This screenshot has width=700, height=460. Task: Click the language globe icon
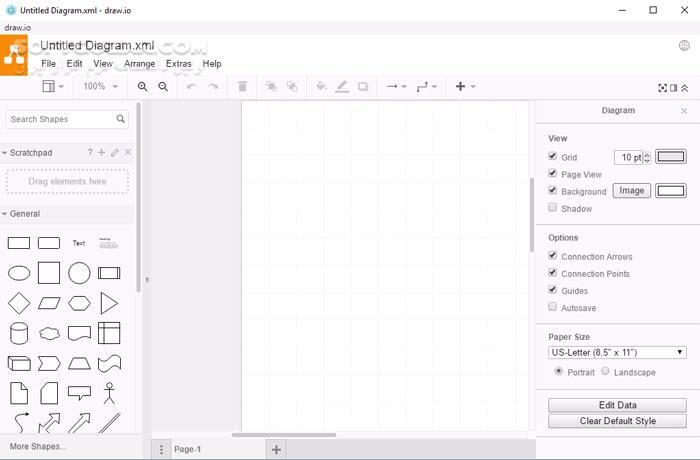click(x=684, y=46)
